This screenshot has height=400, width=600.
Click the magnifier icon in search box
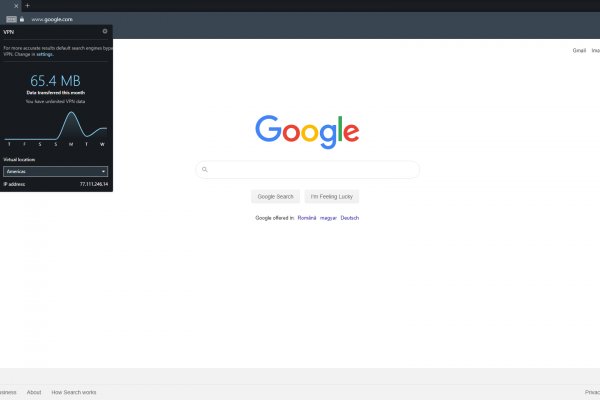click(x=205, y=170)
